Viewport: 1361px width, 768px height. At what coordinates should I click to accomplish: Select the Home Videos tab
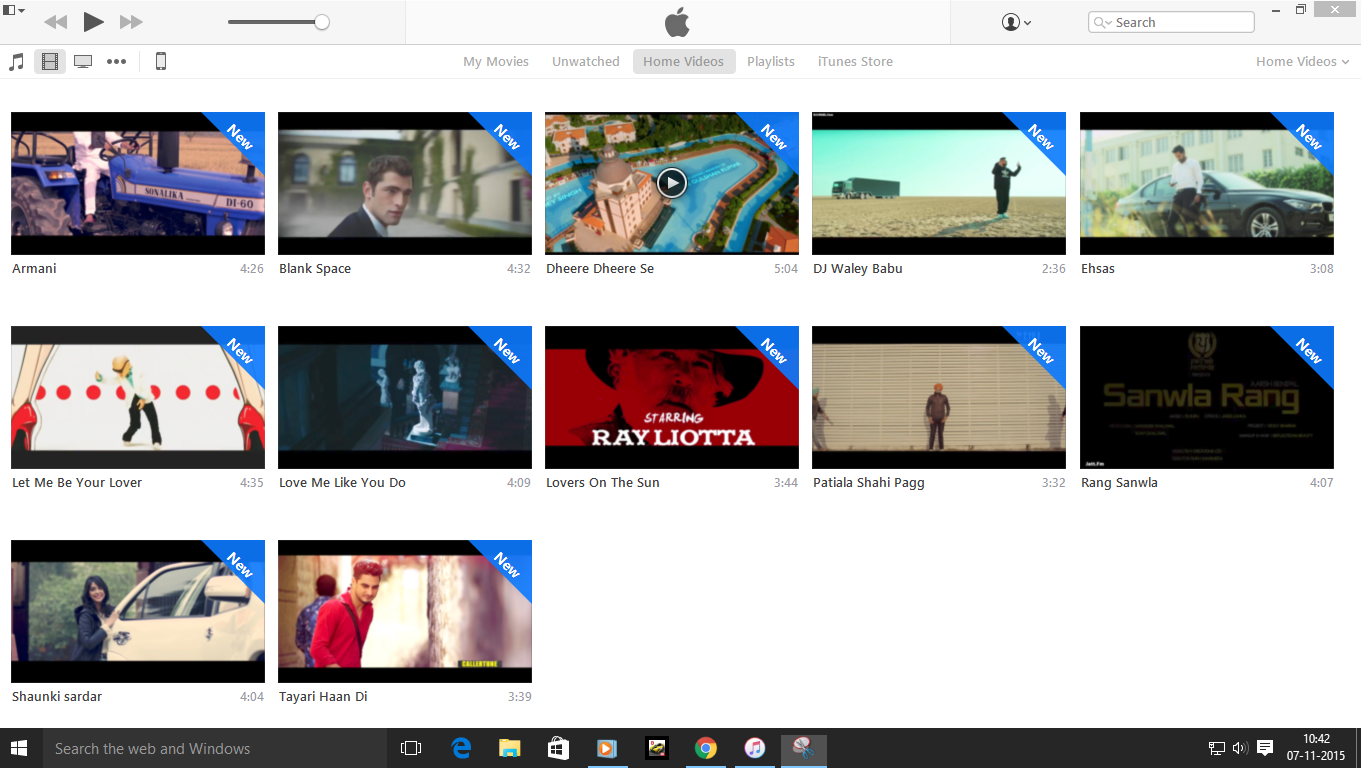684,62
